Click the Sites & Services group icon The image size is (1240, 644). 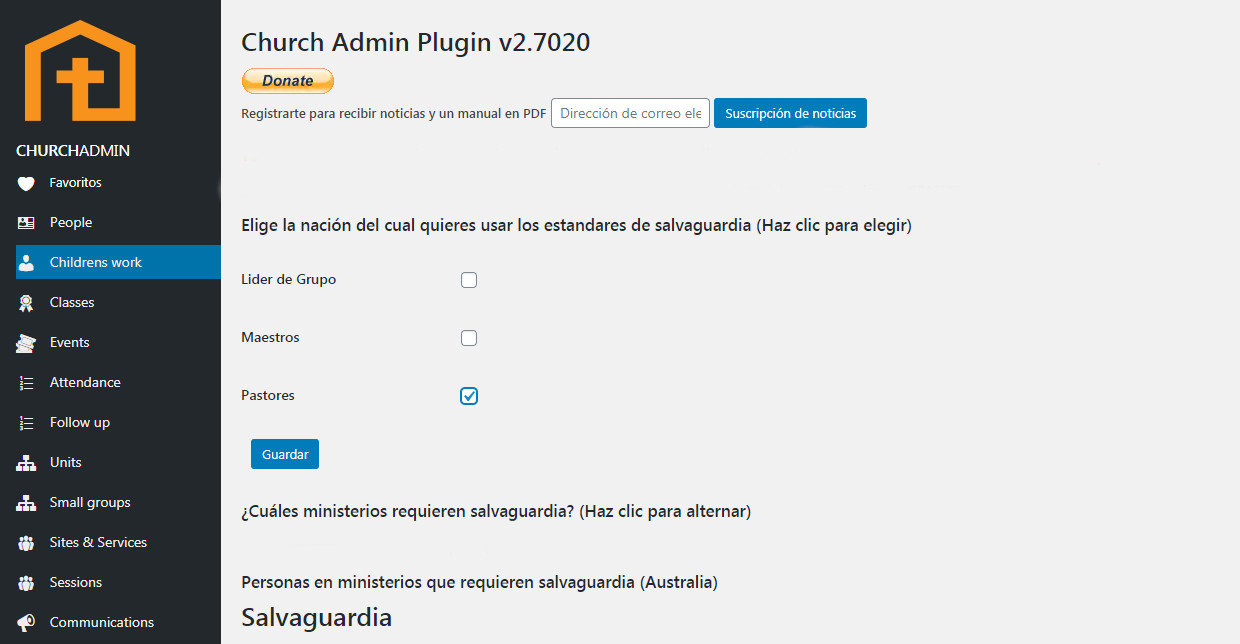click(x=26, y=543)
